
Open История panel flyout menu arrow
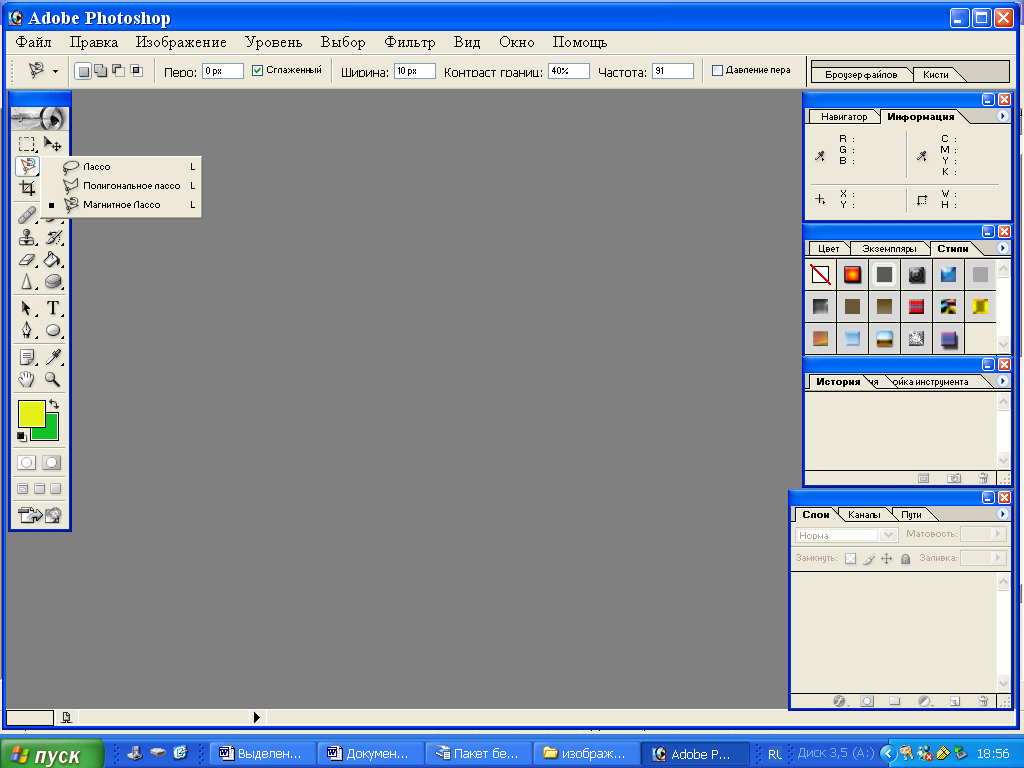[x=1002, y=381]
